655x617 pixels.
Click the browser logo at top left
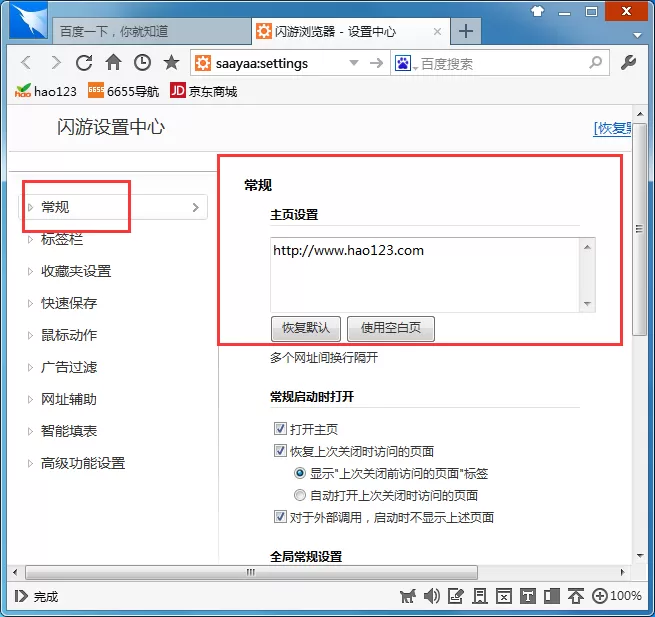click(x=28, y=22)
